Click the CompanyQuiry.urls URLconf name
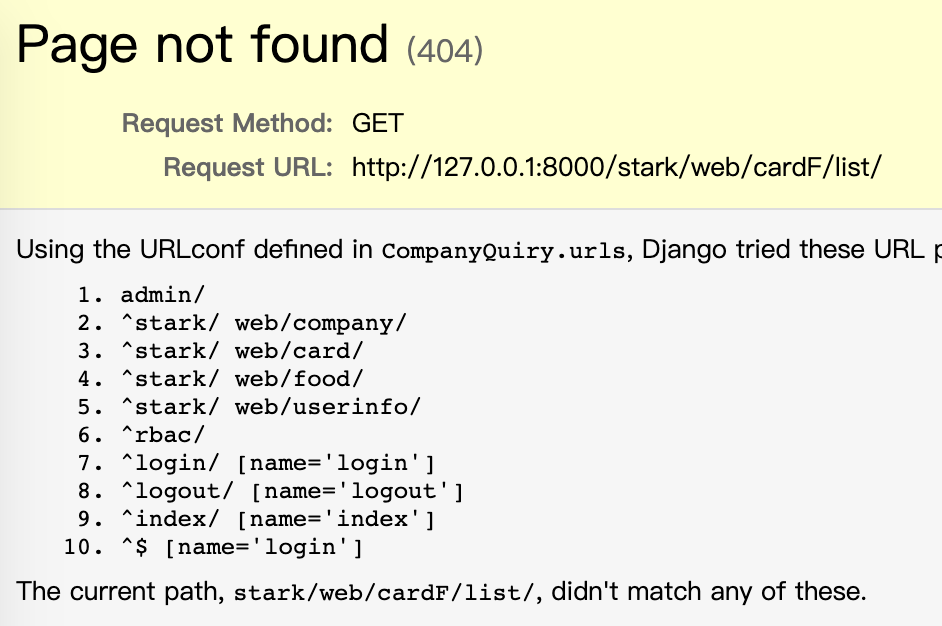This screenshot has width=942, height=626. pos(504,251)
